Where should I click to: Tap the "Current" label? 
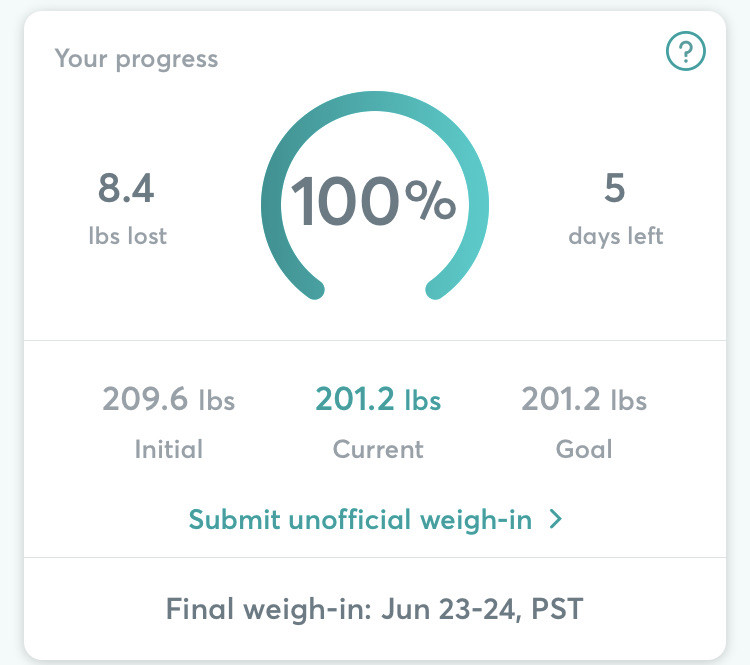click(378, 449)
